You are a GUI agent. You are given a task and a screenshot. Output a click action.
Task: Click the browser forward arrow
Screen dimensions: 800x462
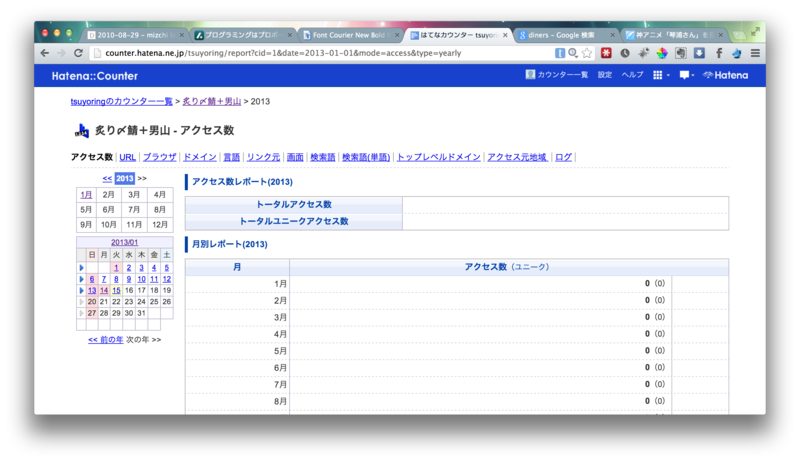pyautogui.click(x=62, y=53)
